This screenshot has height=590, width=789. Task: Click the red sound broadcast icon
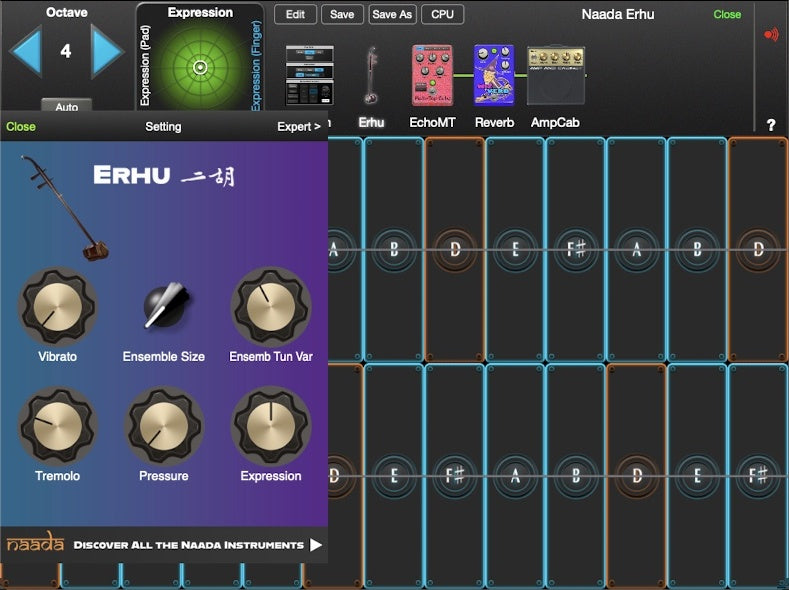[x=771, y=35]
